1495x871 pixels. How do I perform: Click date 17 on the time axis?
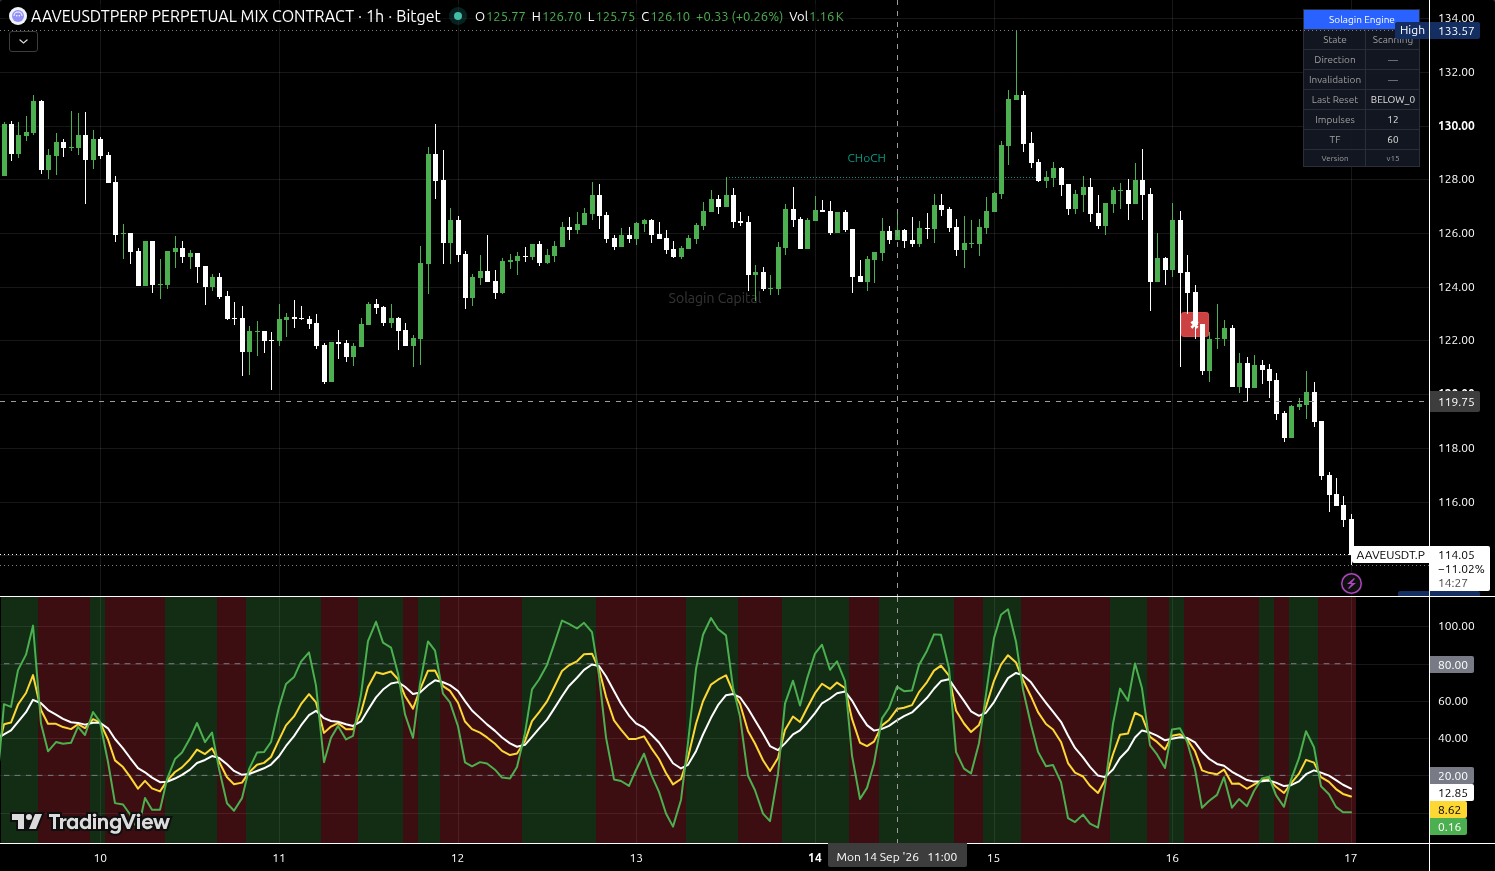(x=1351, y=858)
